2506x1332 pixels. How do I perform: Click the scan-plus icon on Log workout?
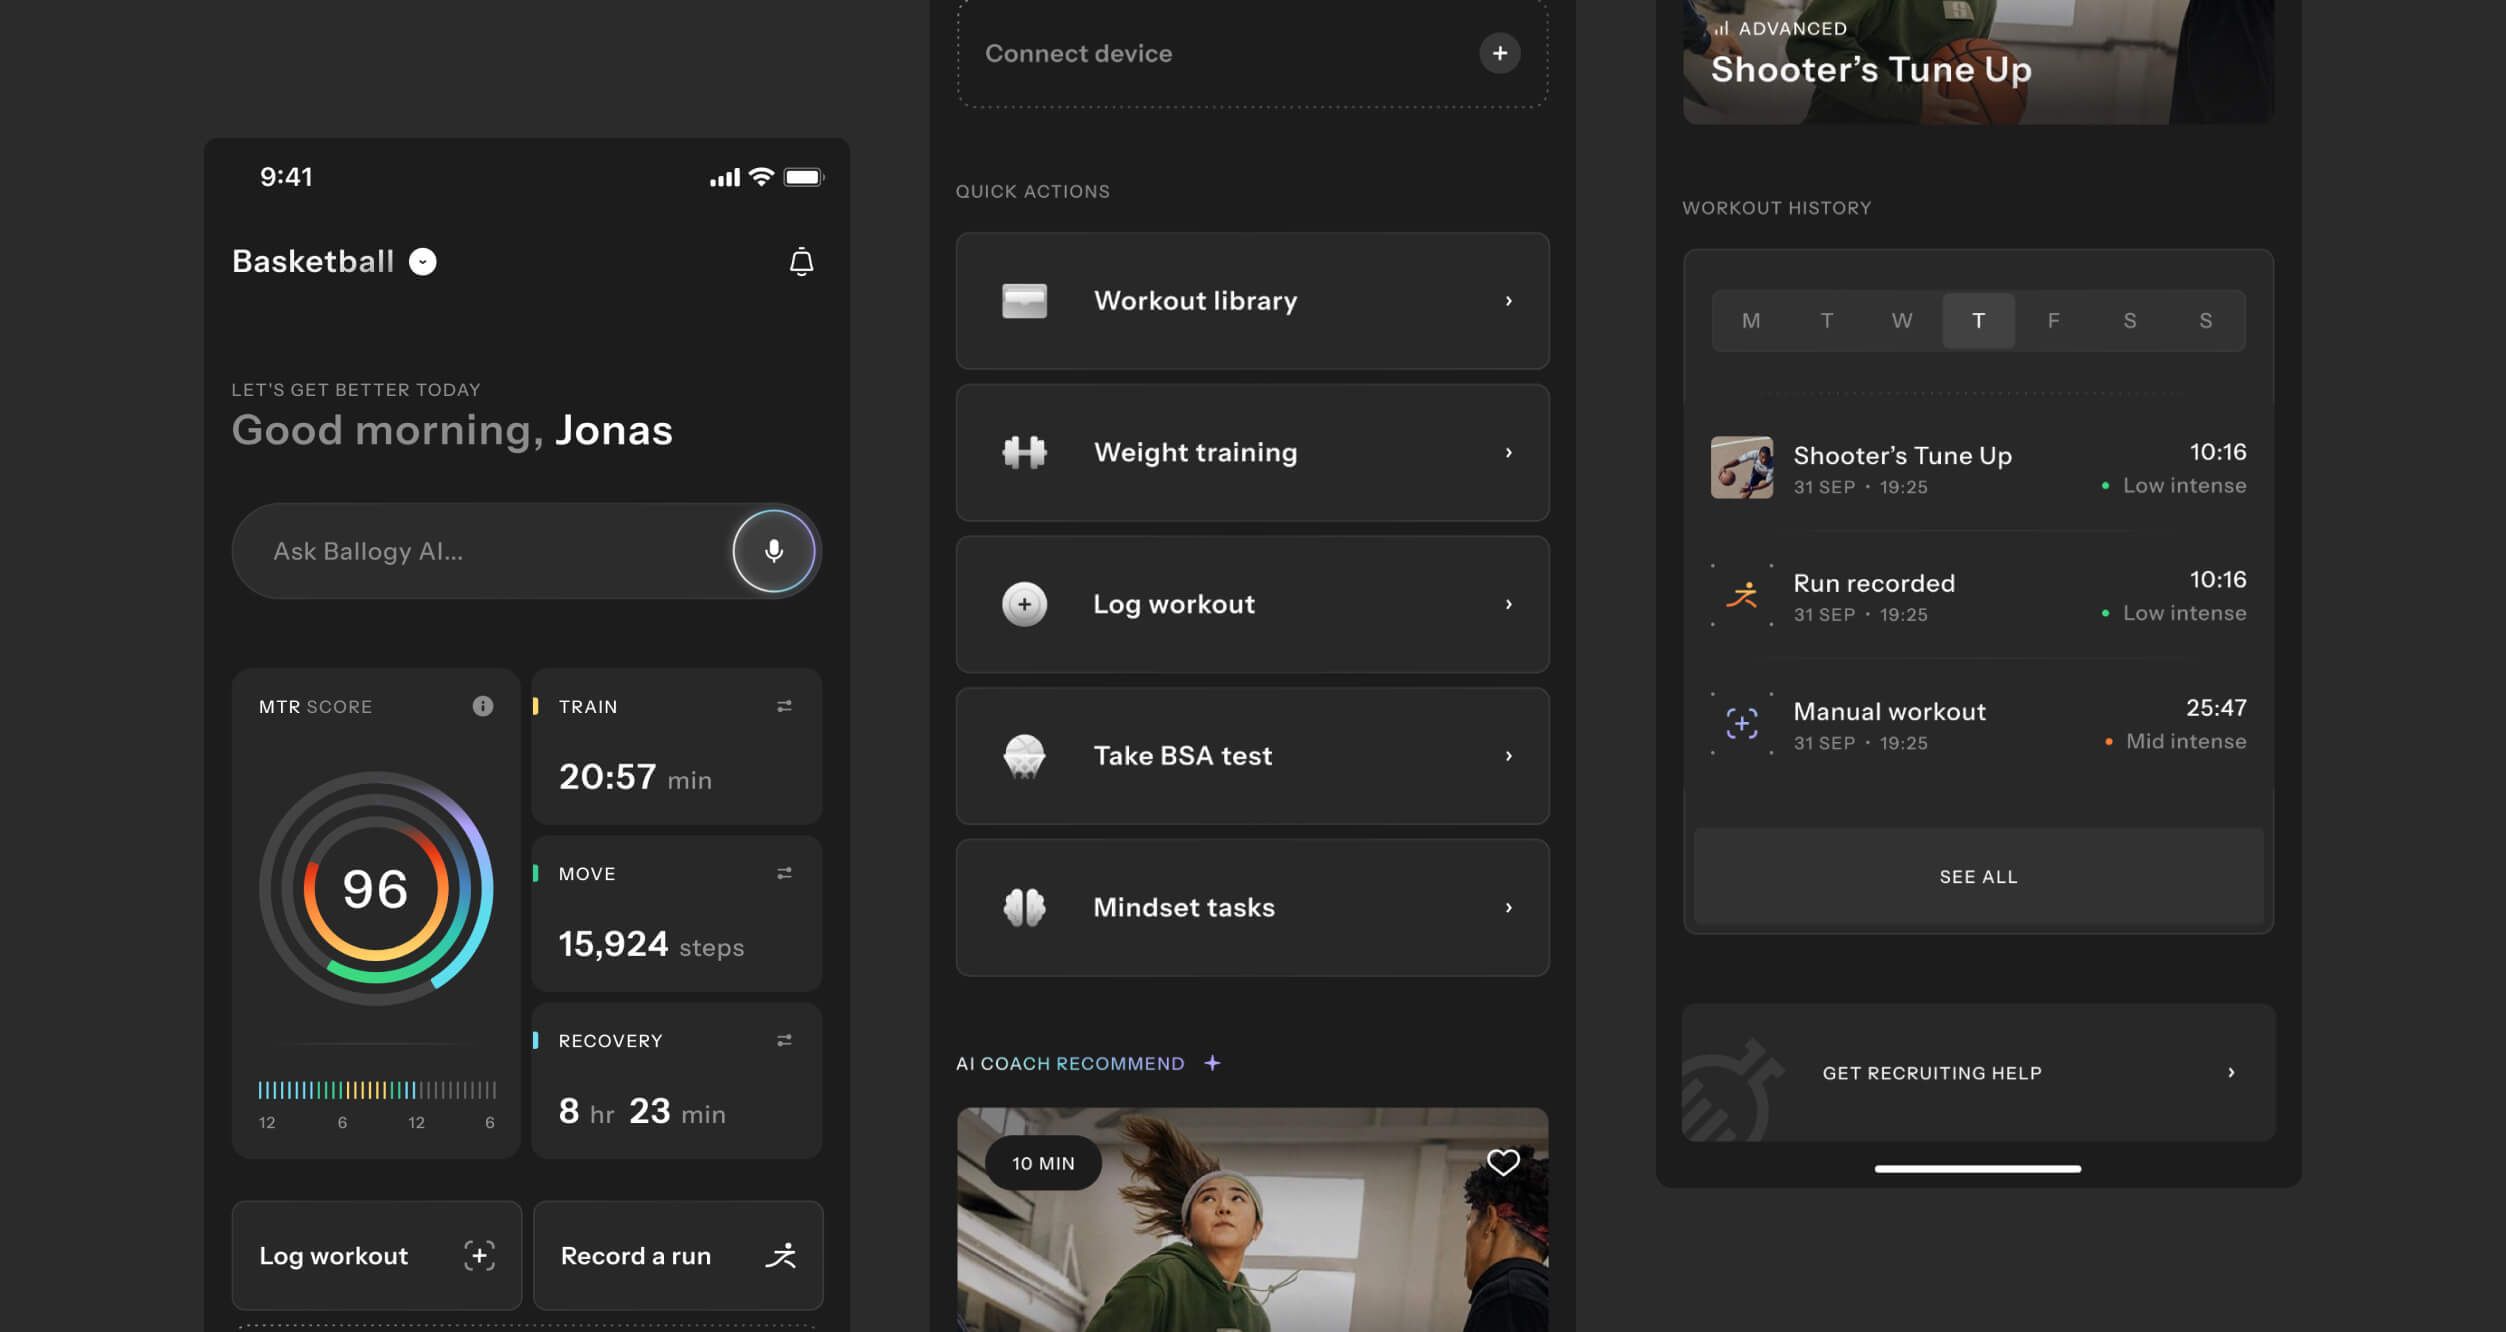click(479, 1255)
